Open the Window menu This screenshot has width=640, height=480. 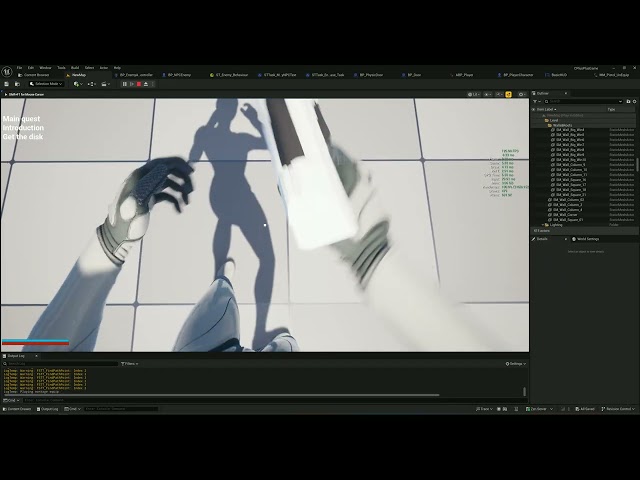pyautogui.click(x=45, y=68)
